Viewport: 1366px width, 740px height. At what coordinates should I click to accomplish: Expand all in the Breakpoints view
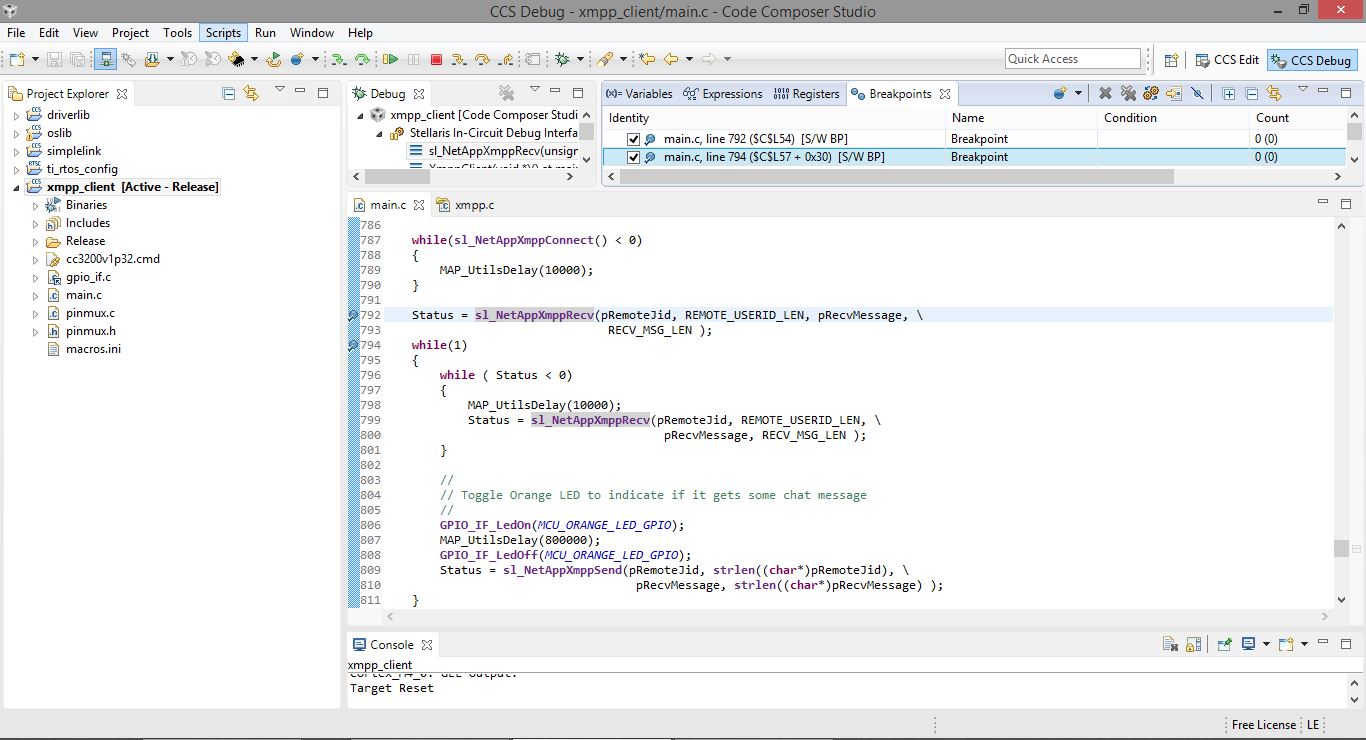pos(1228,93)
